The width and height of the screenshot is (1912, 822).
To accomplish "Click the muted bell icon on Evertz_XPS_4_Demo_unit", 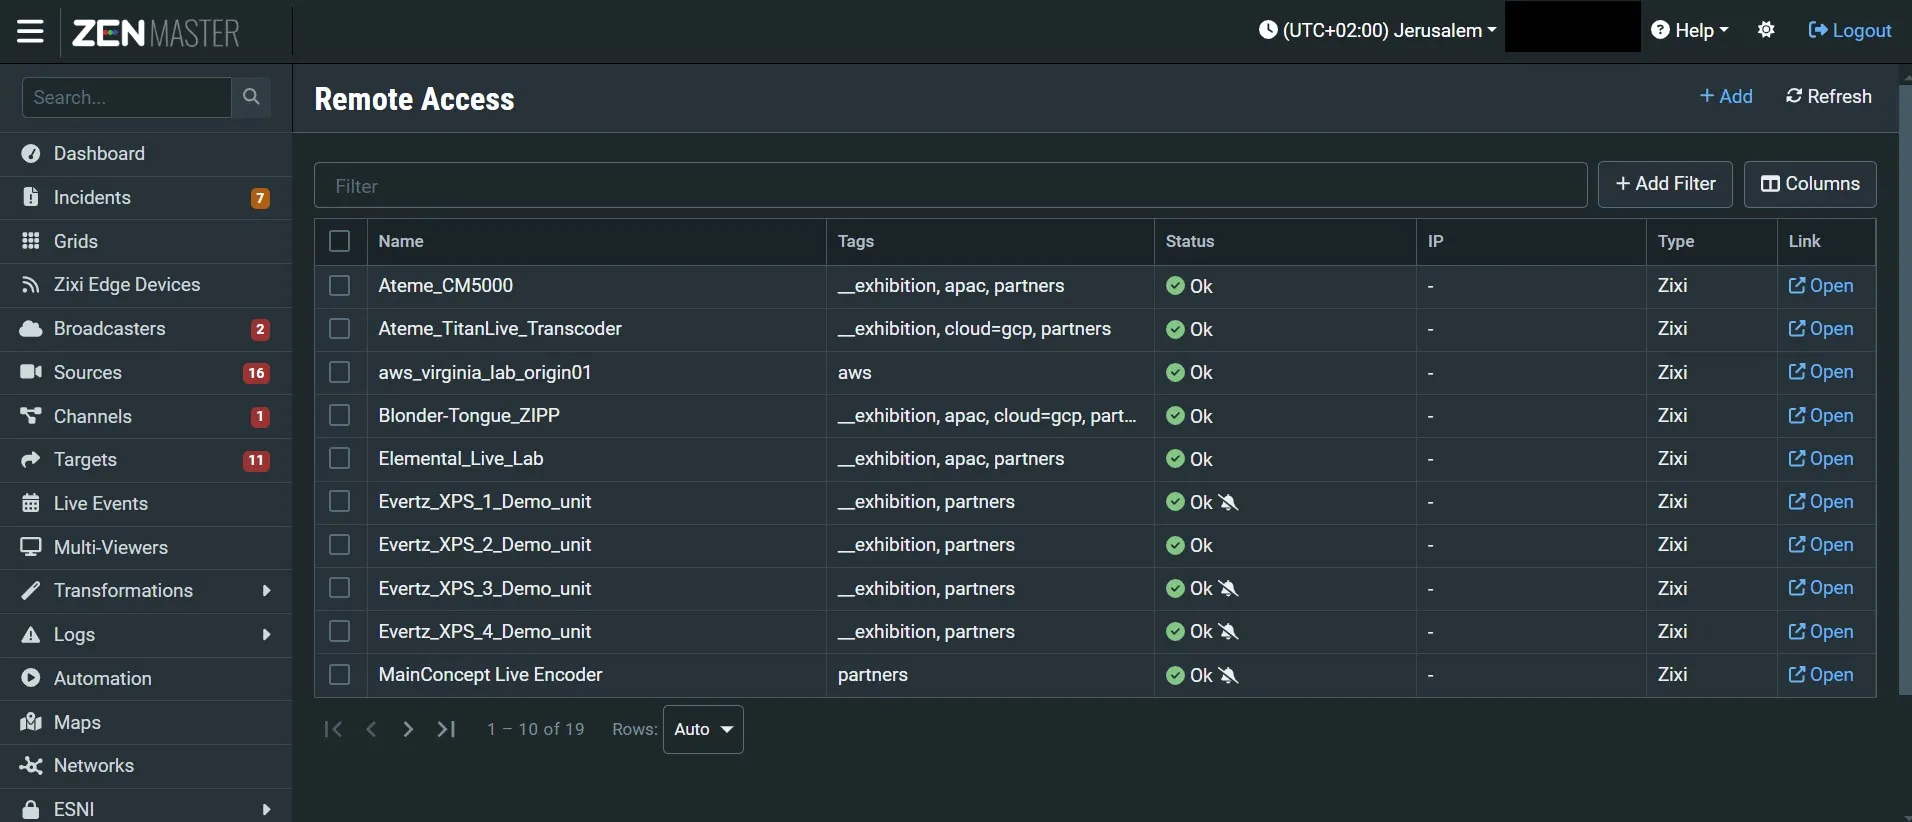I will tap(1229, 632).
